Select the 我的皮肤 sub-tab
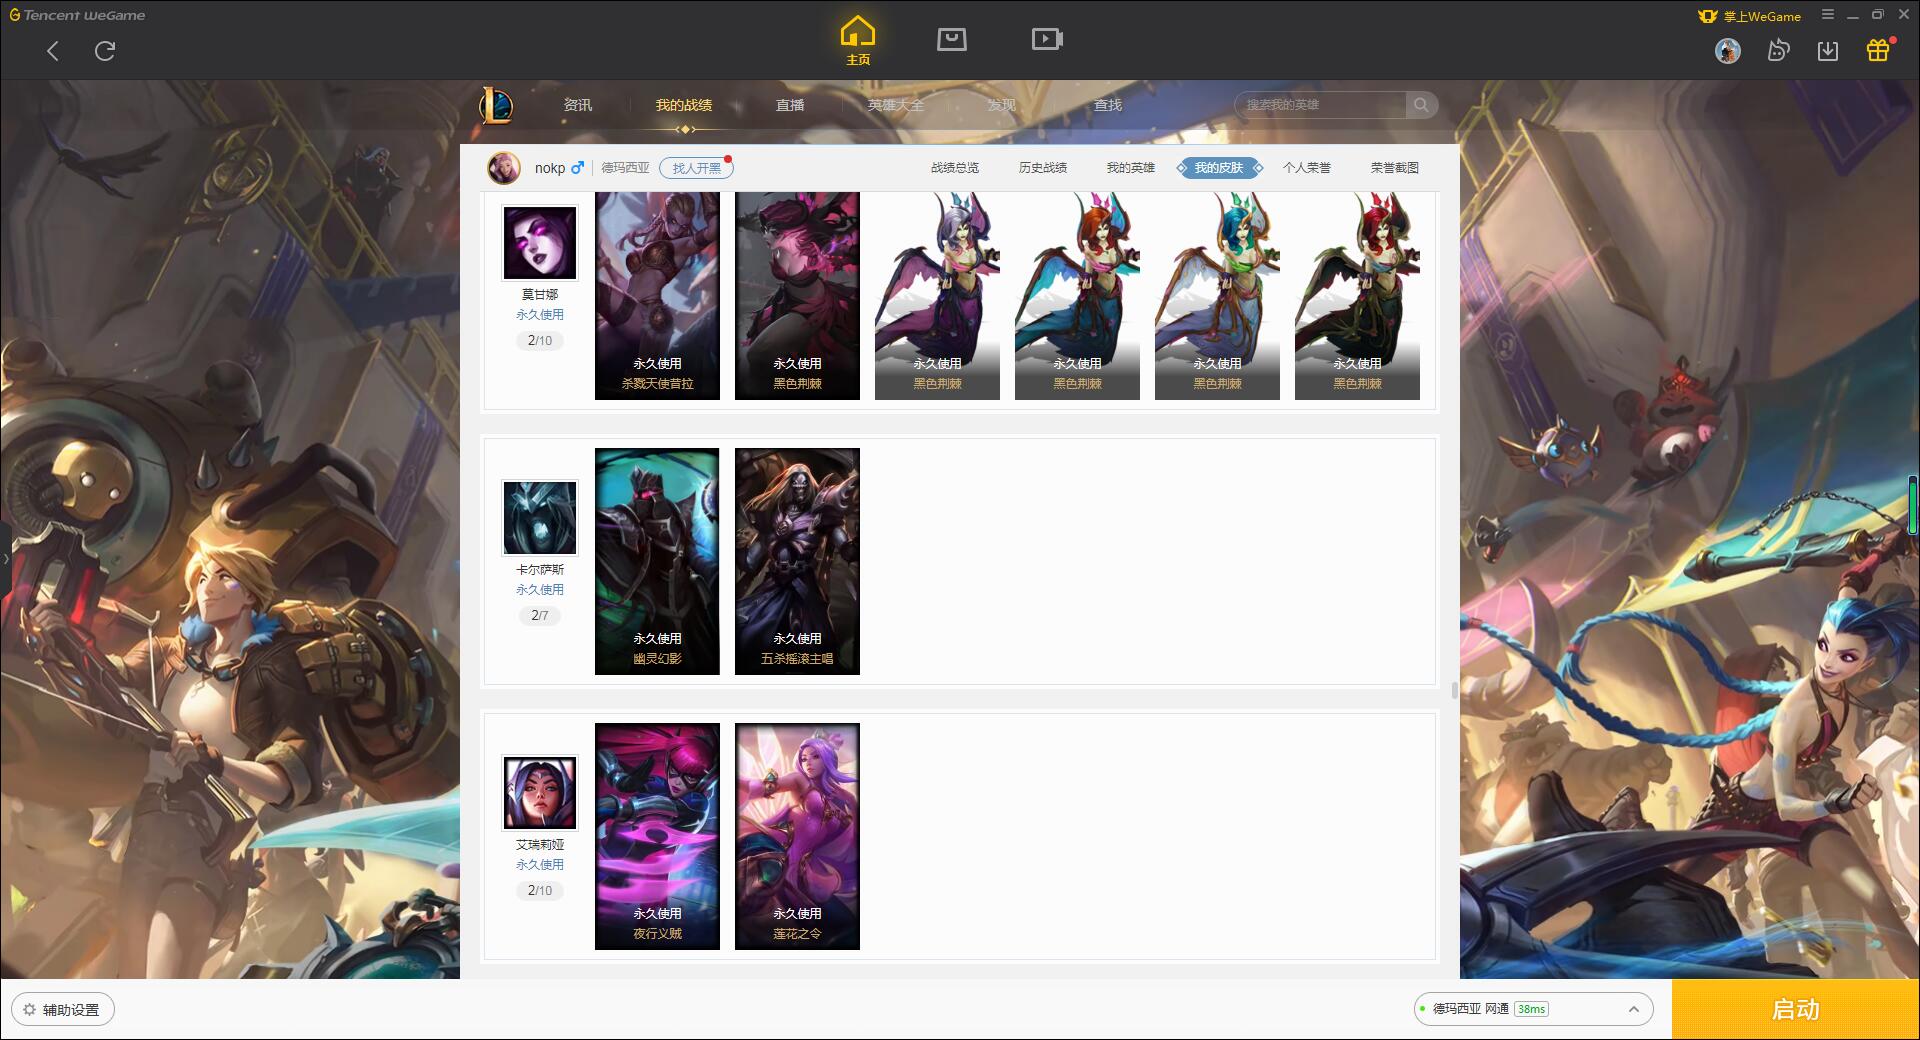Viewport: 1920px width, 1040px height. tap(1219, 168)
